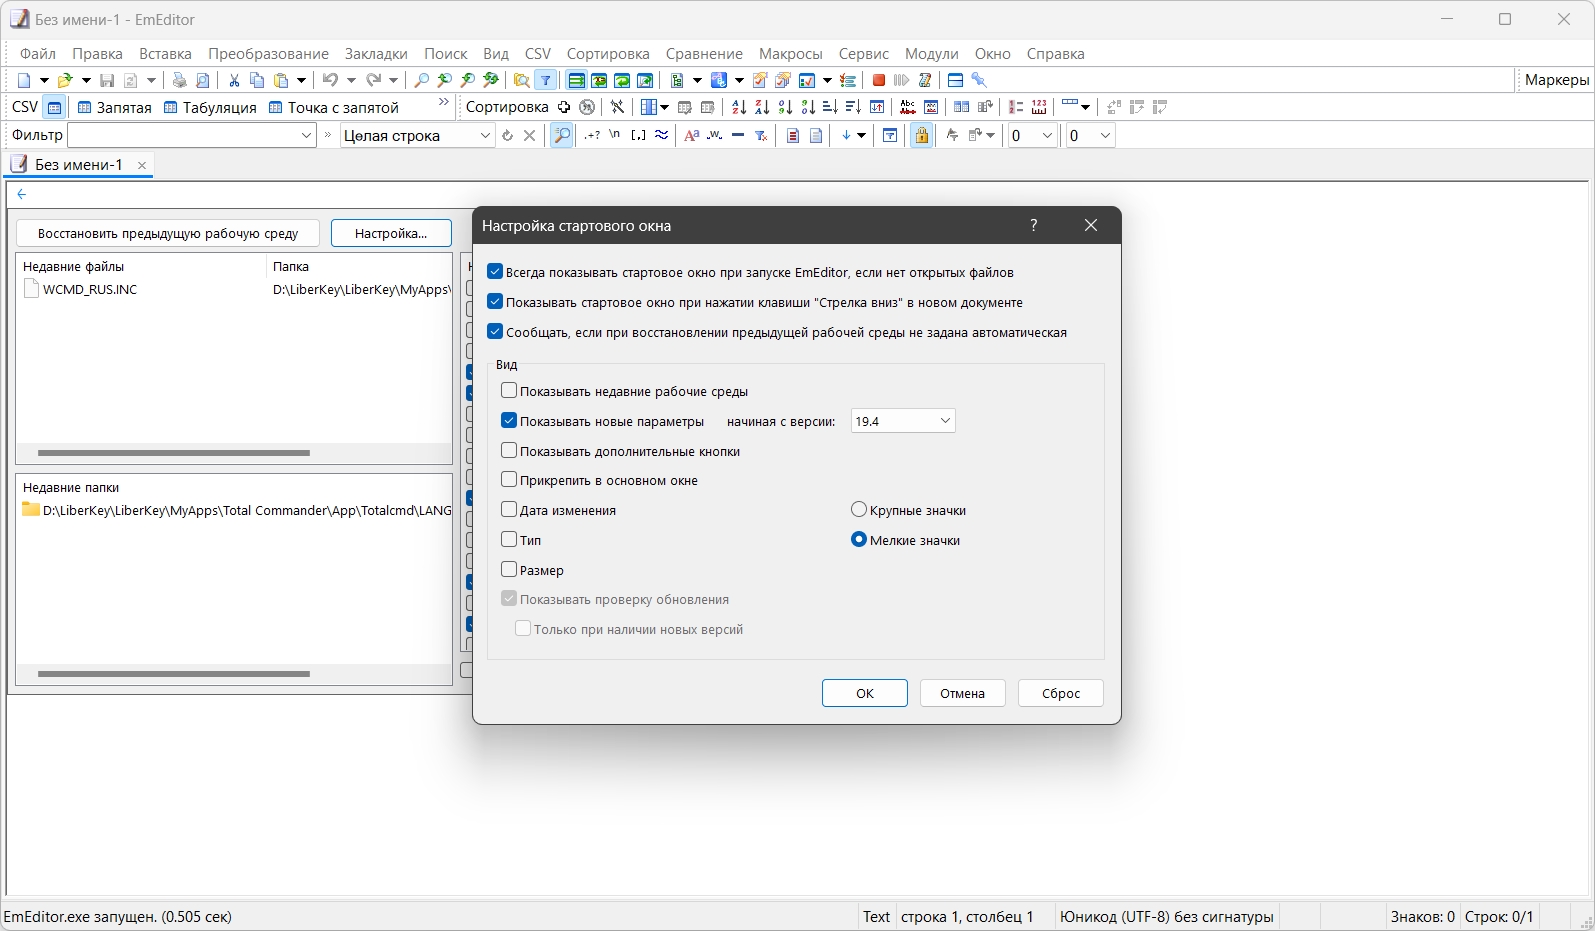The width and height of the screenshot is (1595, 931).
Task: Click the Find magnifier icon in toolbar
Action: coord(422,80)
